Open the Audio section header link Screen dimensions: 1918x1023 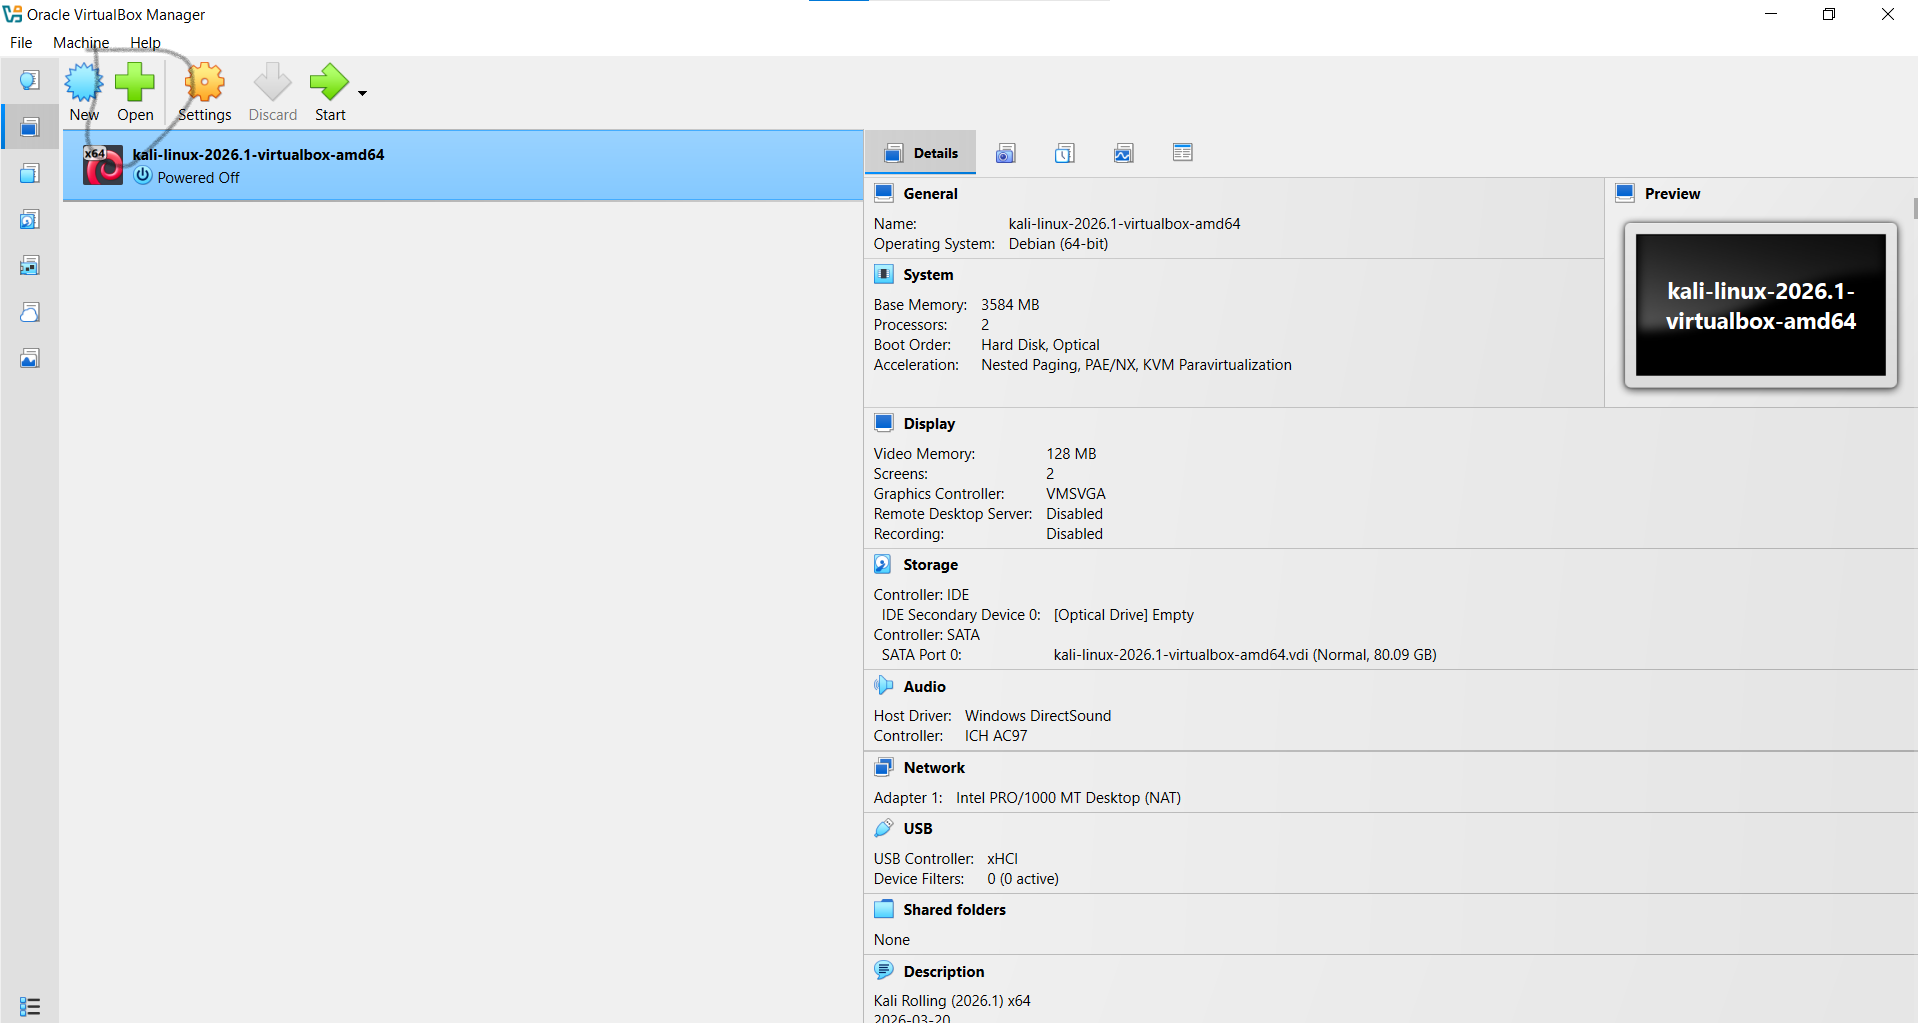pos(924,687)
